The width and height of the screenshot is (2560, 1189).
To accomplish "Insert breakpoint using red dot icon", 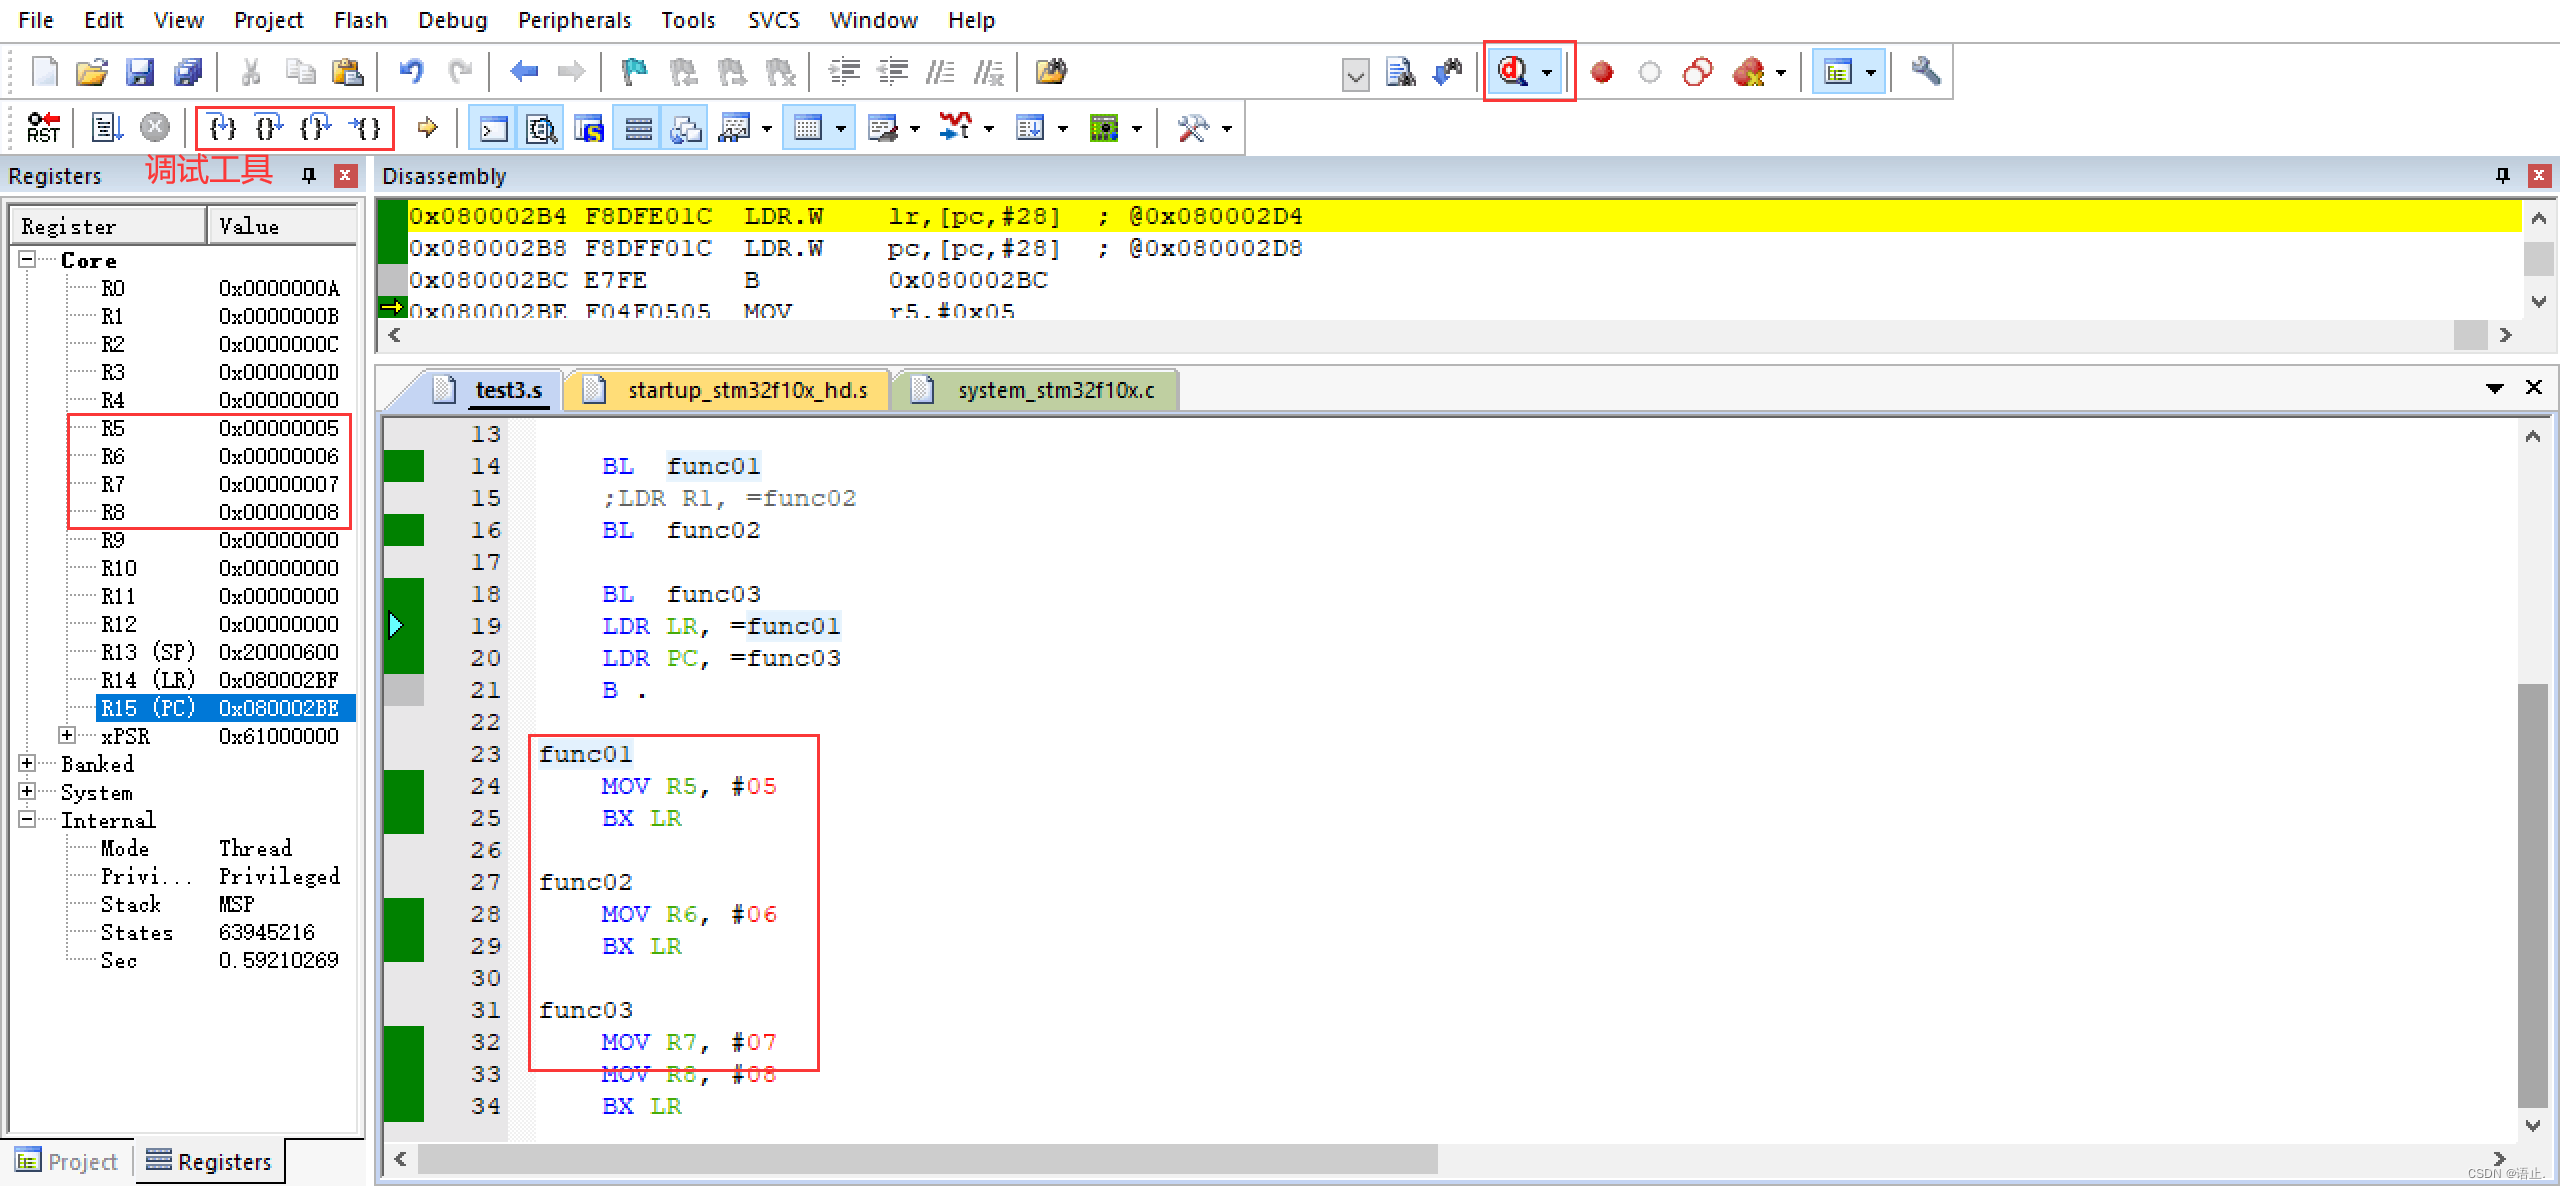I will pos(1602,72).
